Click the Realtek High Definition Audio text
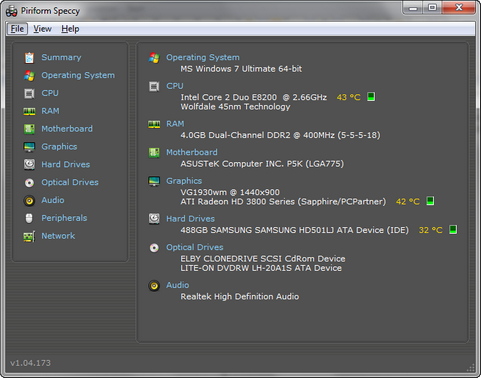The height and width of the screenshot is (378, 481). [x=240, y=297]
